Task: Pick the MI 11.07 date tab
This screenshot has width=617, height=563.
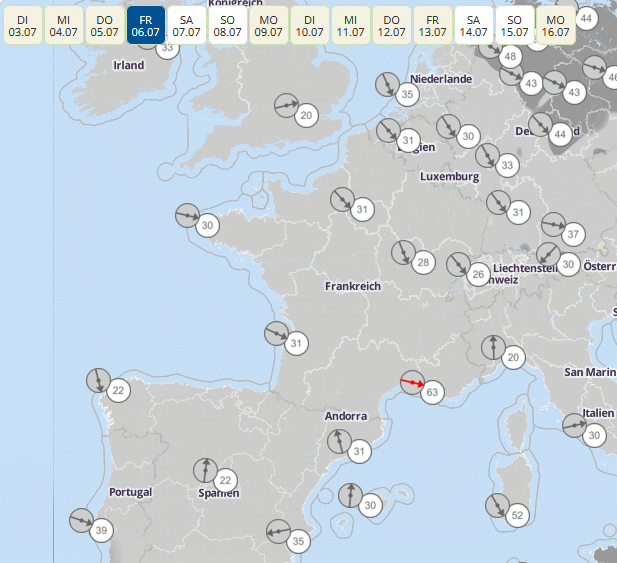Action: pos(350,26)
